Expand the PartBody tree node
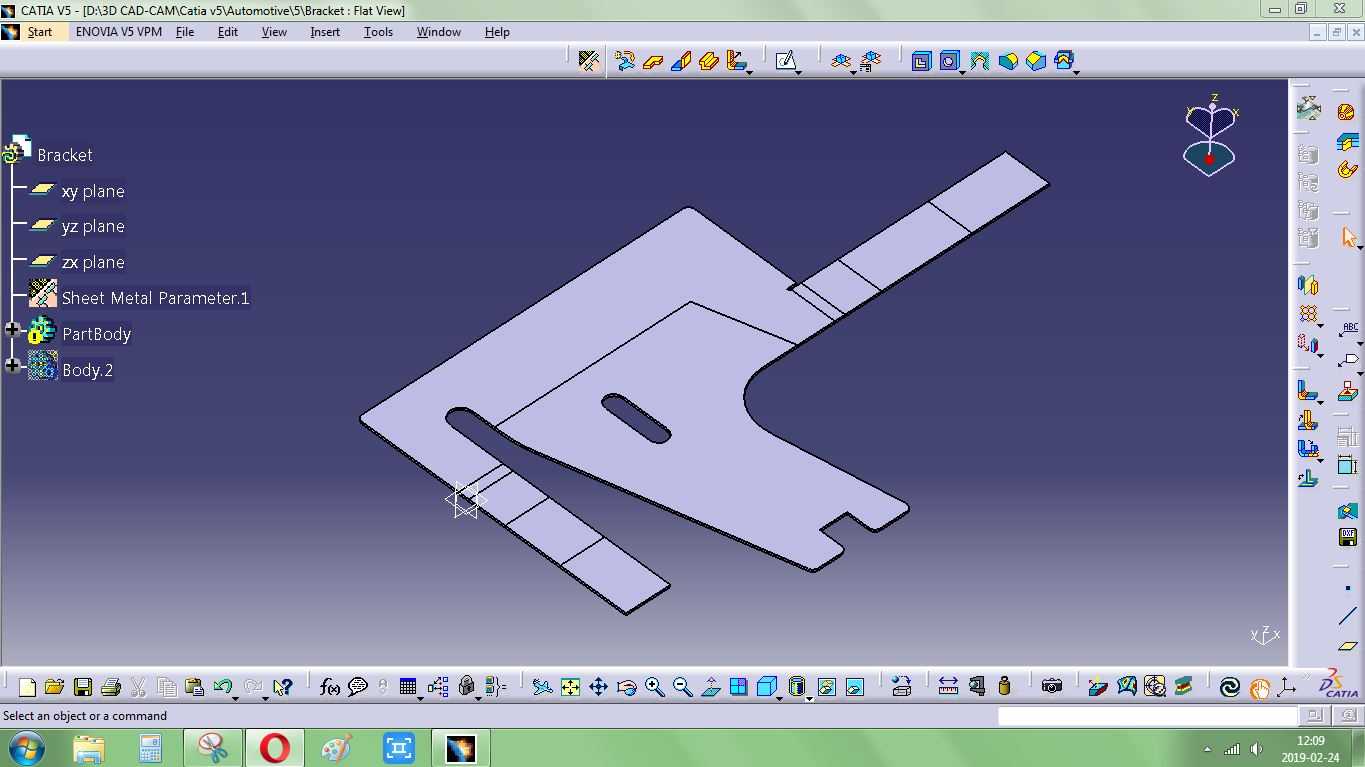The width and height of the screenshot is (1365, 767). pos(13,330)
